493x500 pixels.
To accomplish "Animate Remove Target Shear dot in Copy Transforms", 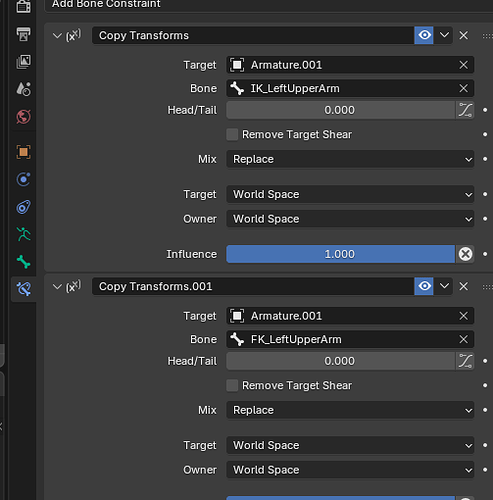I will pyautogui.click(x=485, y=135).
